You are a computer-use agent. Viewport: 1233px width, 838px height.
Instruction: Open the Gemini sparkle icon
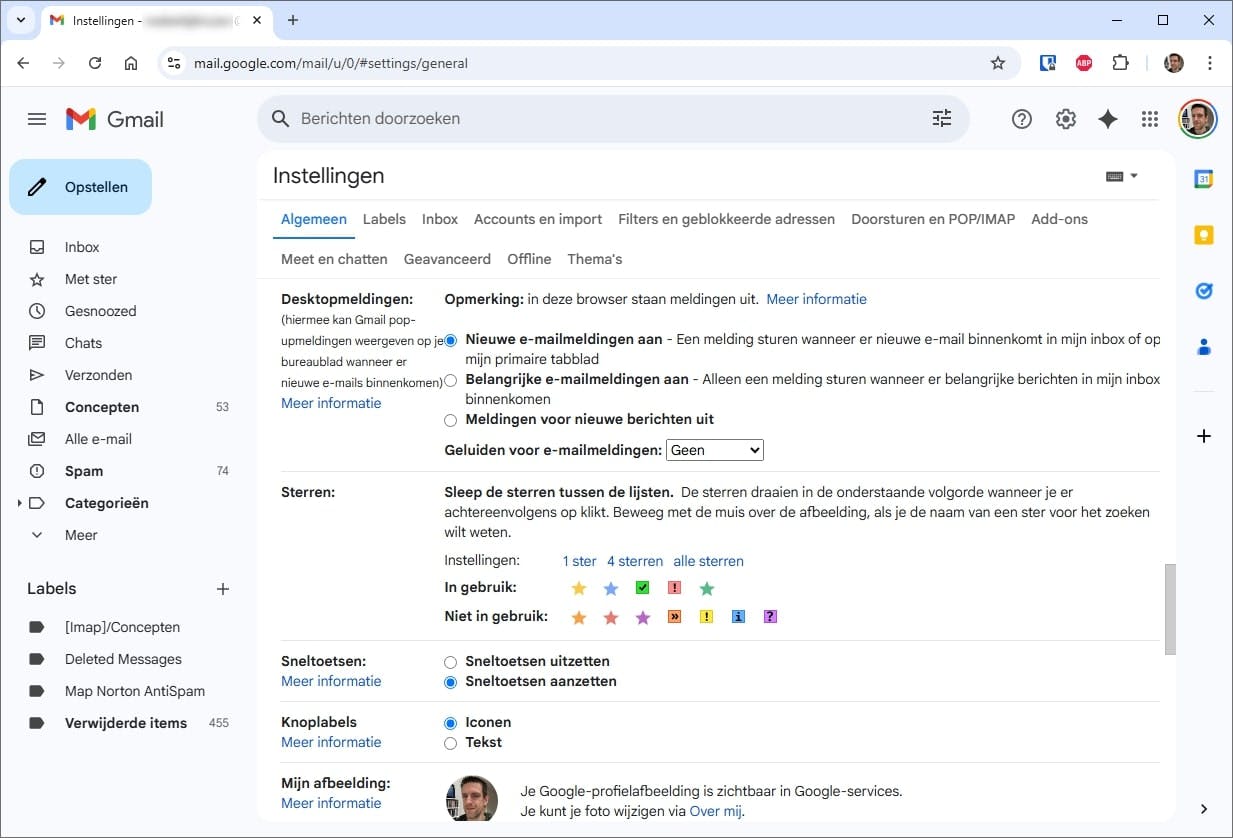pos(1108,119)
